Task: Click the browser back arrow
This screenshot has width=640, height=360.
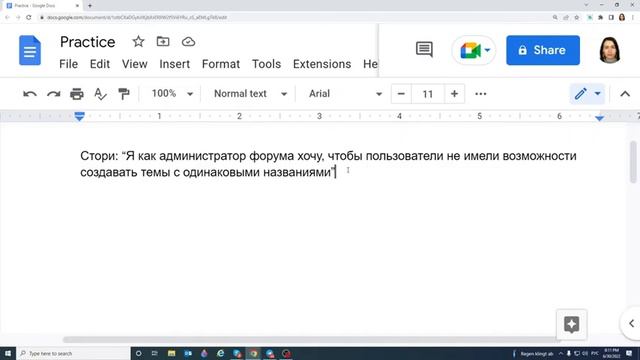Action: (x=7, y=18)
